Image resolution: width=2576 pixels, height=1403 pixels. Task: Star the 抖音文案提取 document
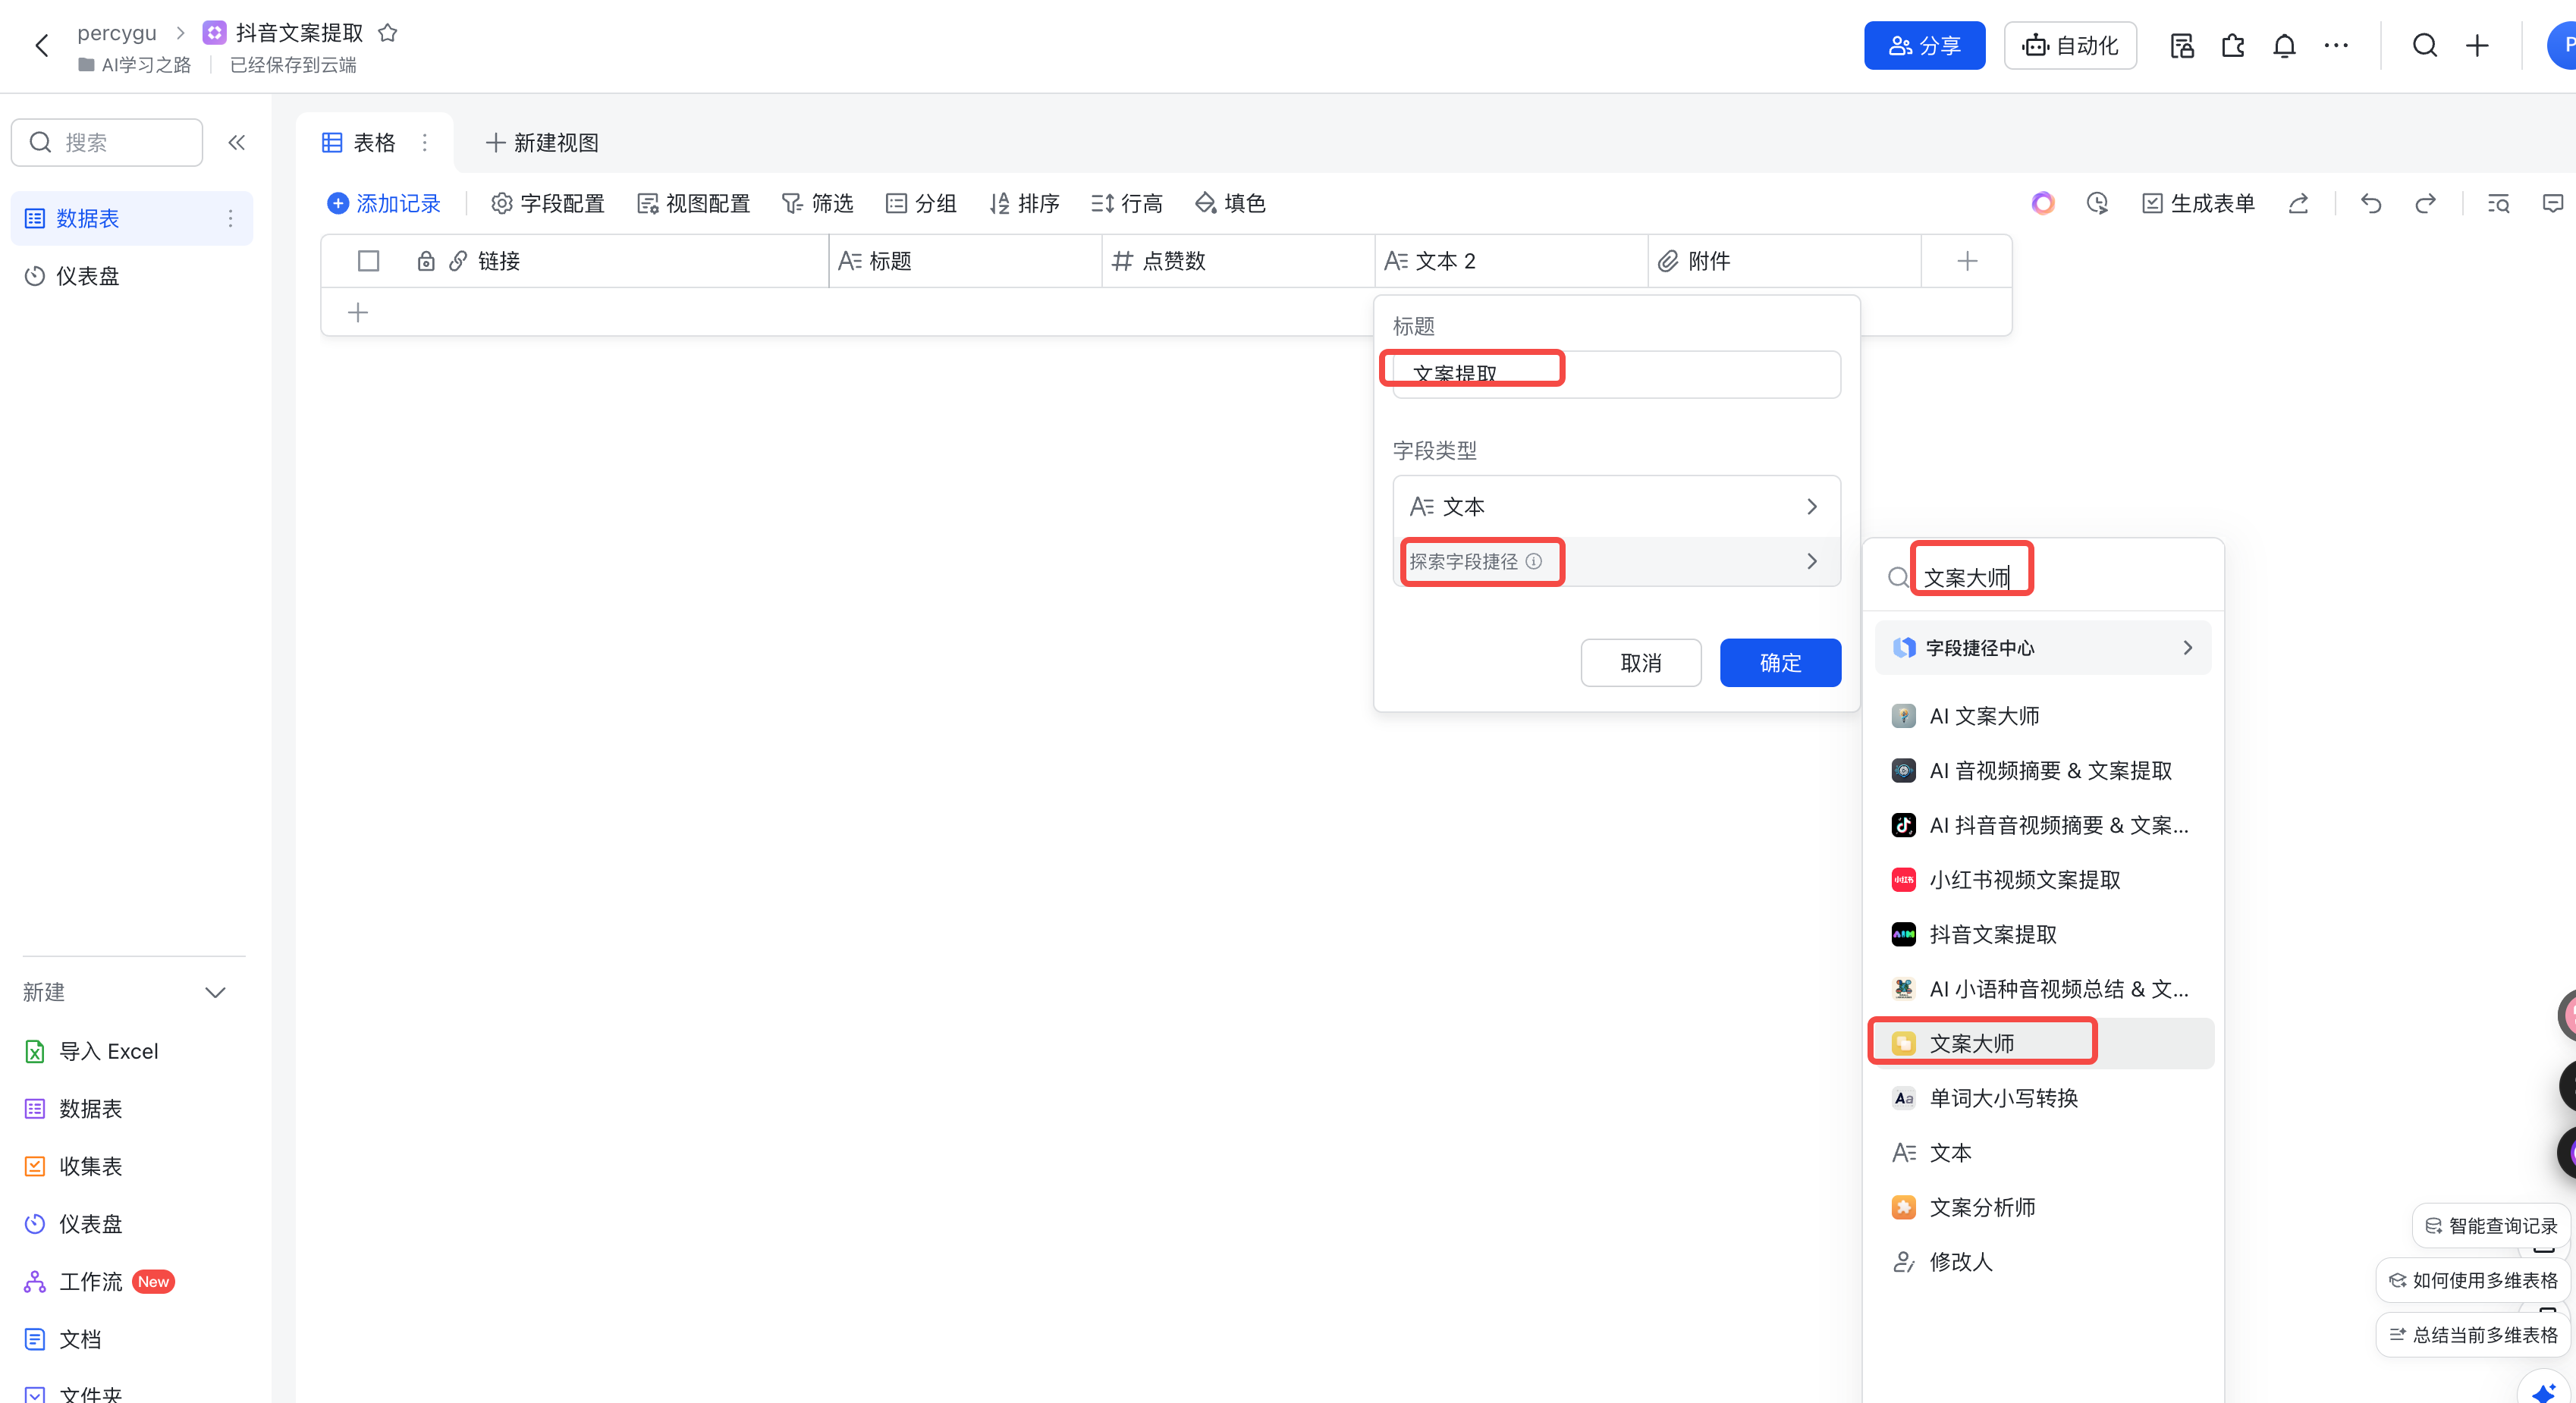388,33
